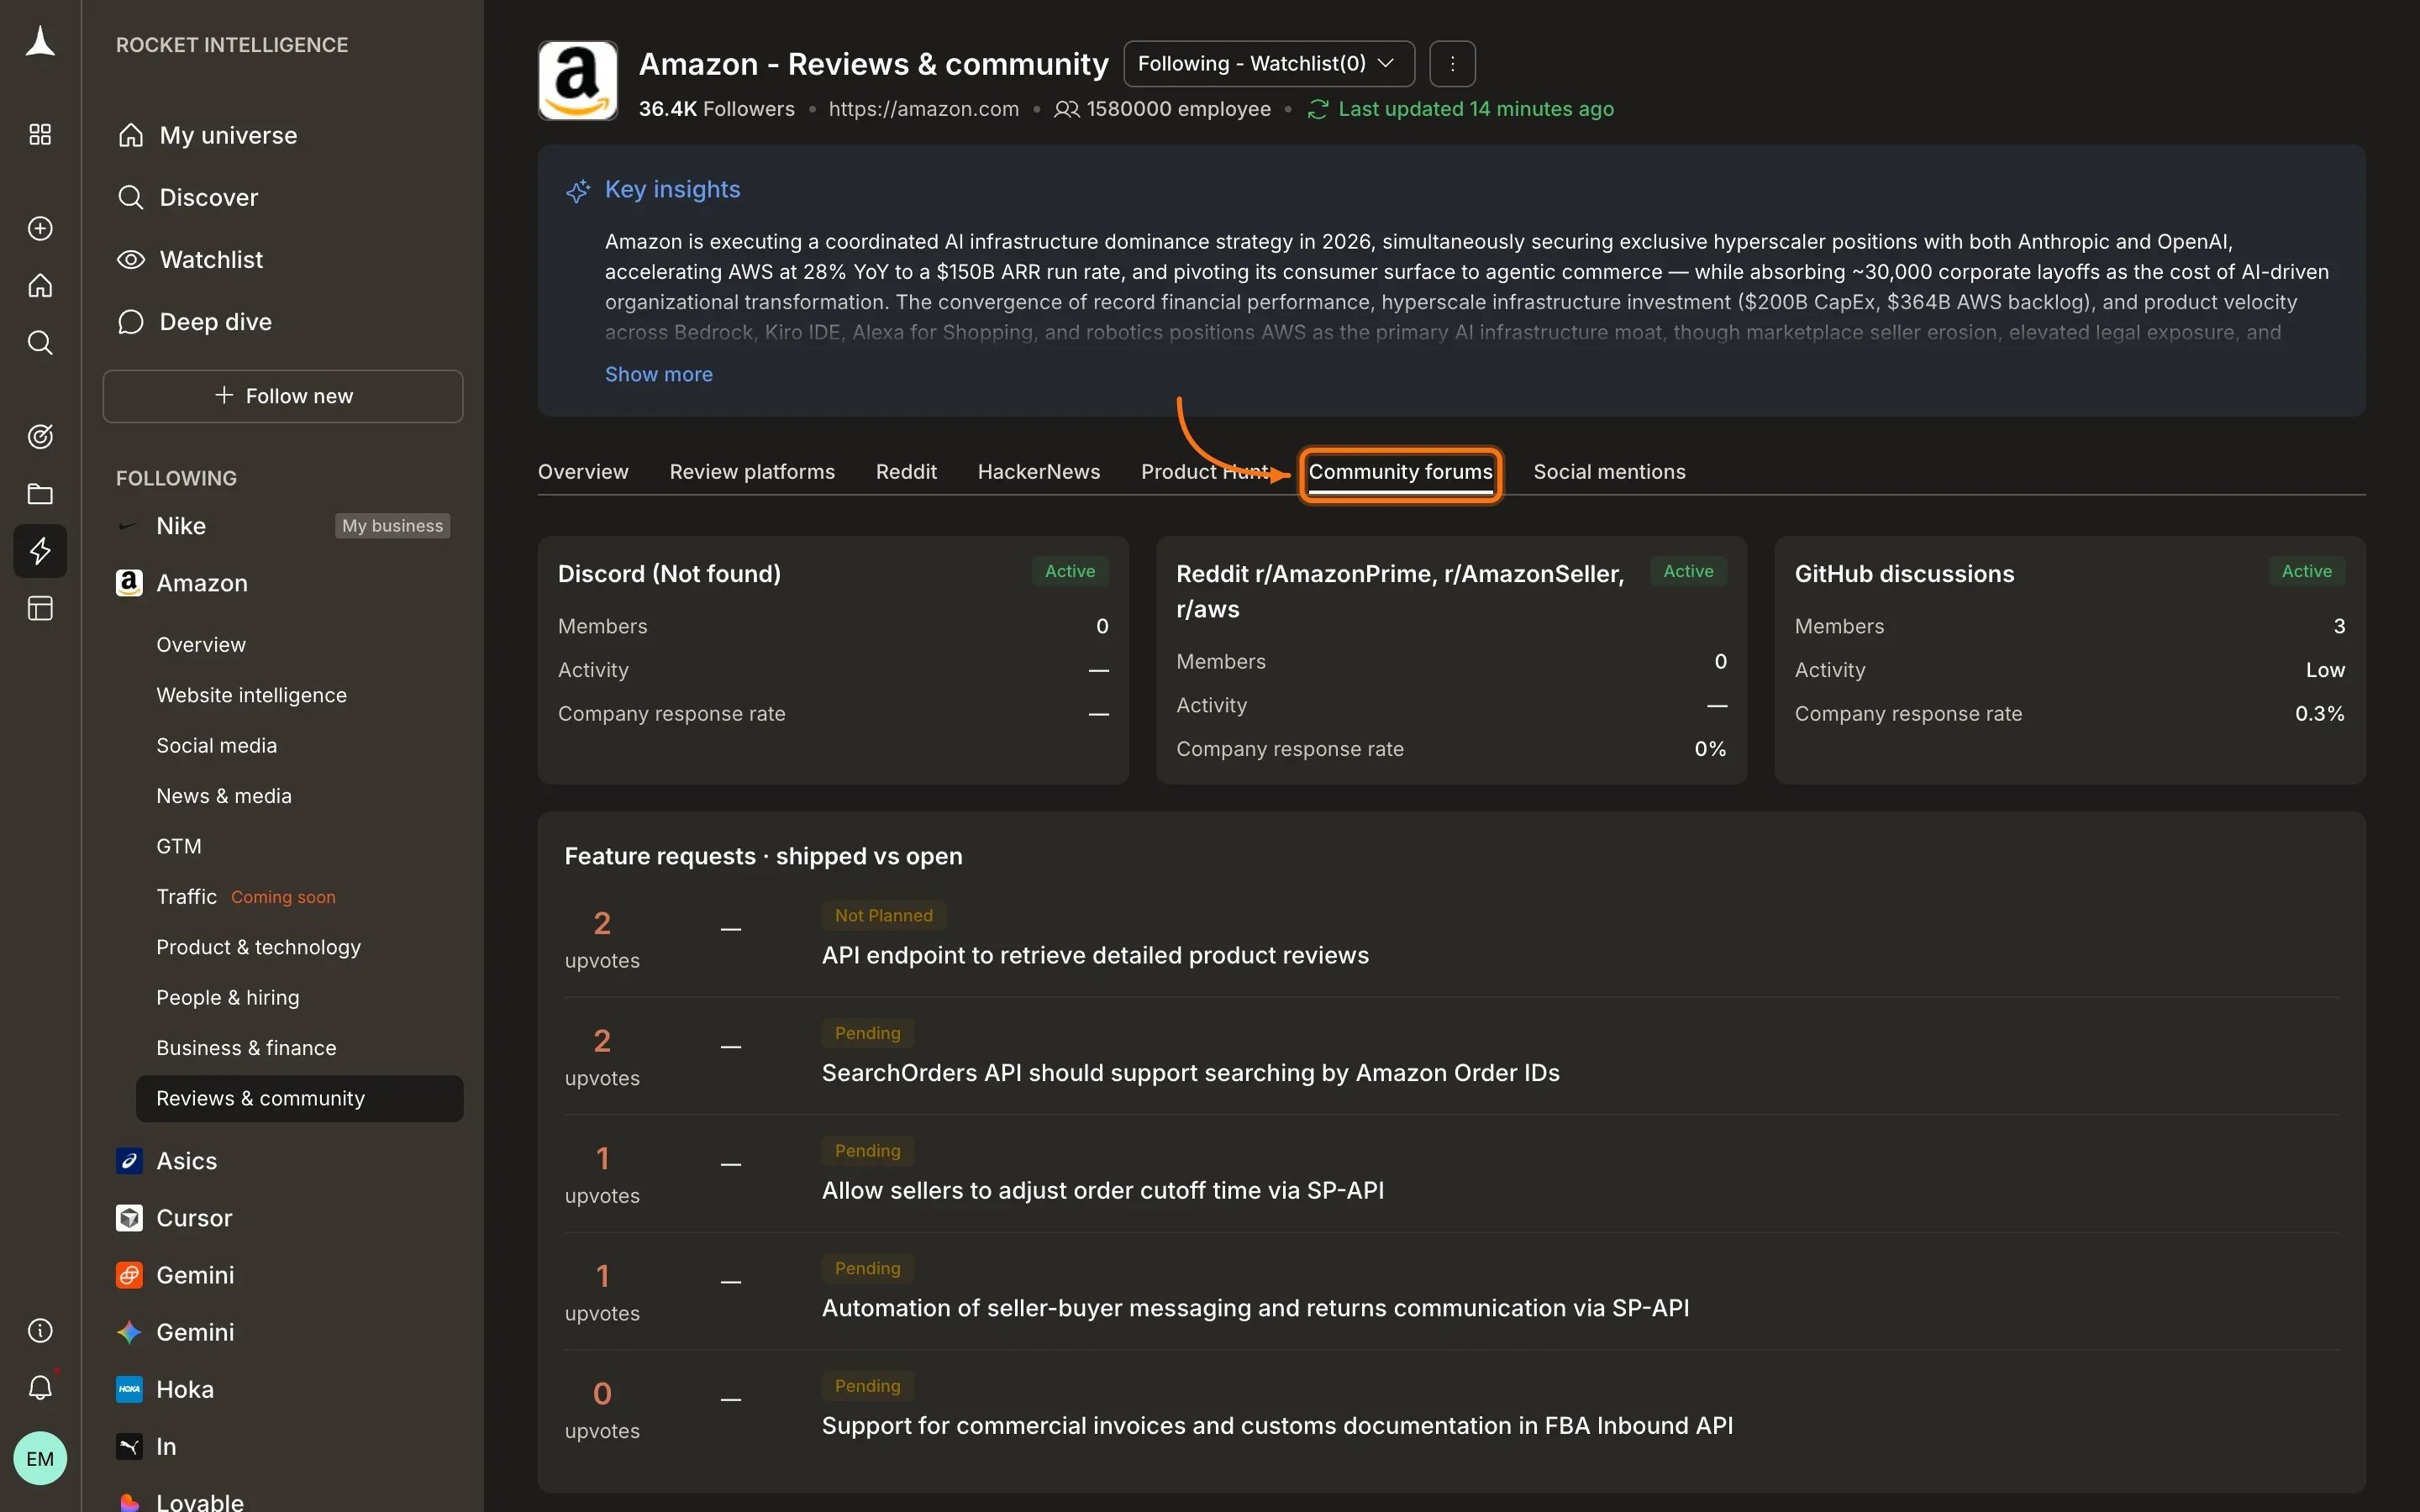The height and width of the screenshot is (1512, 2420).
Task: Open People & hiring in sidebar
Action: click(227, 997)
